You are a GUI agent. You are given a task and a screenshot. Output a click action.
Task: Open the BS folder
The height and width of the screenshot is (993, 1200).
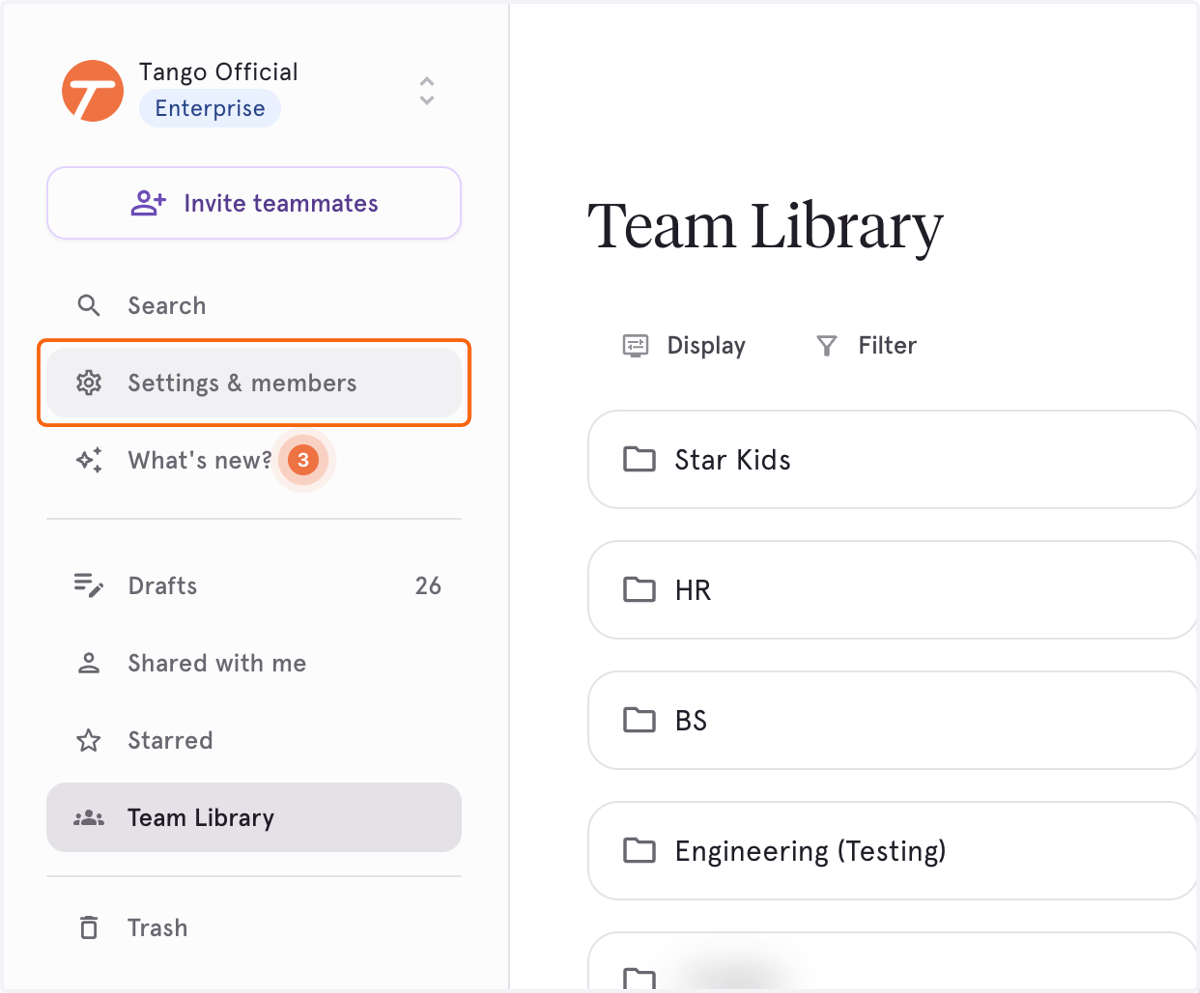(893, 720)
